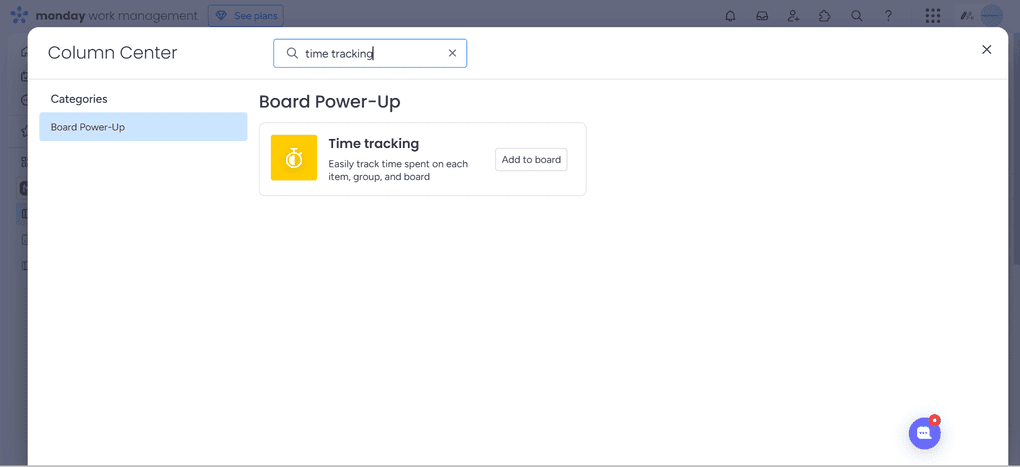Viewport: 1020px width, 467px height.
Task: Open the chat support bubble
Action: pyautogui.click(x=924, y=433)
